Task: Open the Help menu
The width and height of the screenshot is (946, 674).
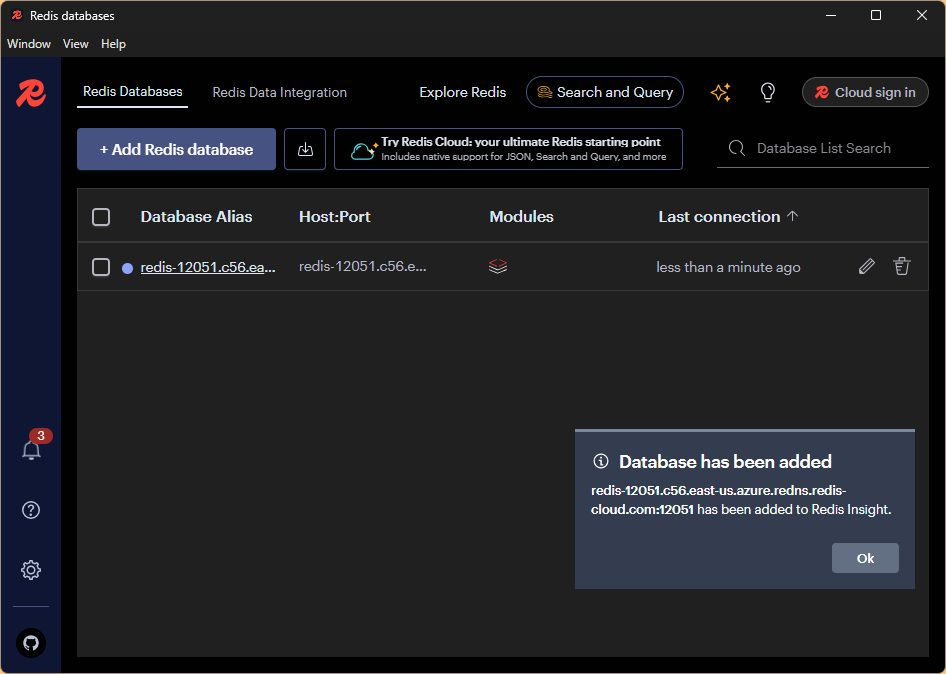Action: [113, 44]
